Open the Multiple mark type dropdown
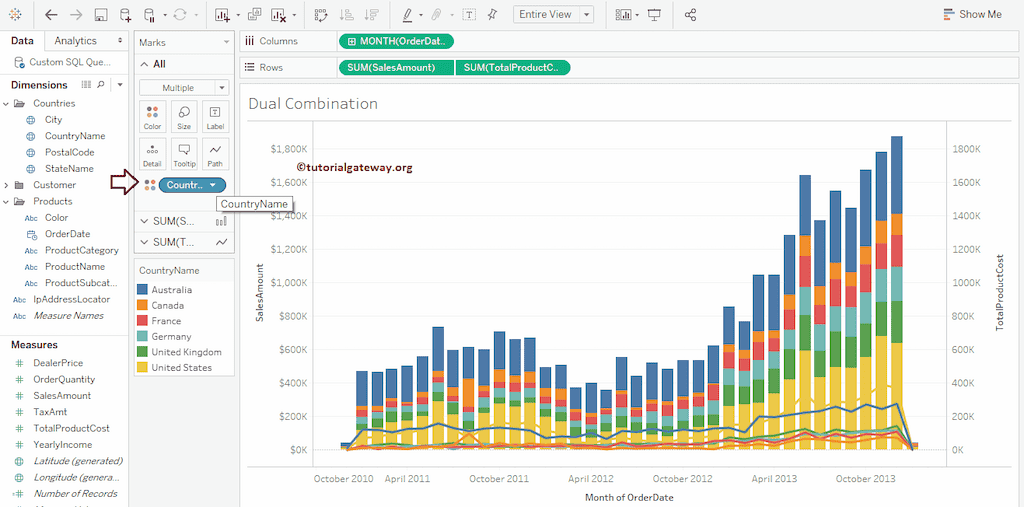The width and height of the screenshot is (1024, 507). coord(183,88)
